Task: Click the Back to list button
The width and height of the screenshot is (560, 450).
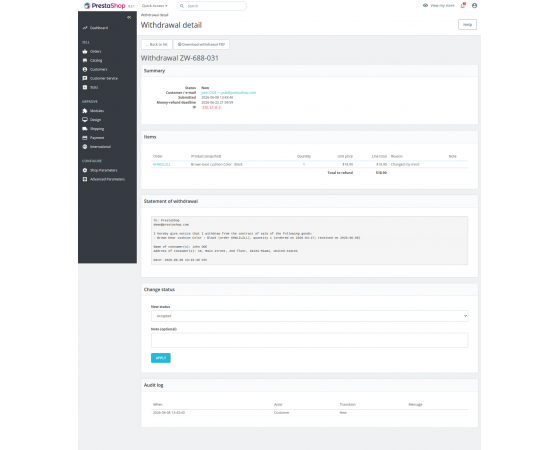Action: tap(157, 44)
